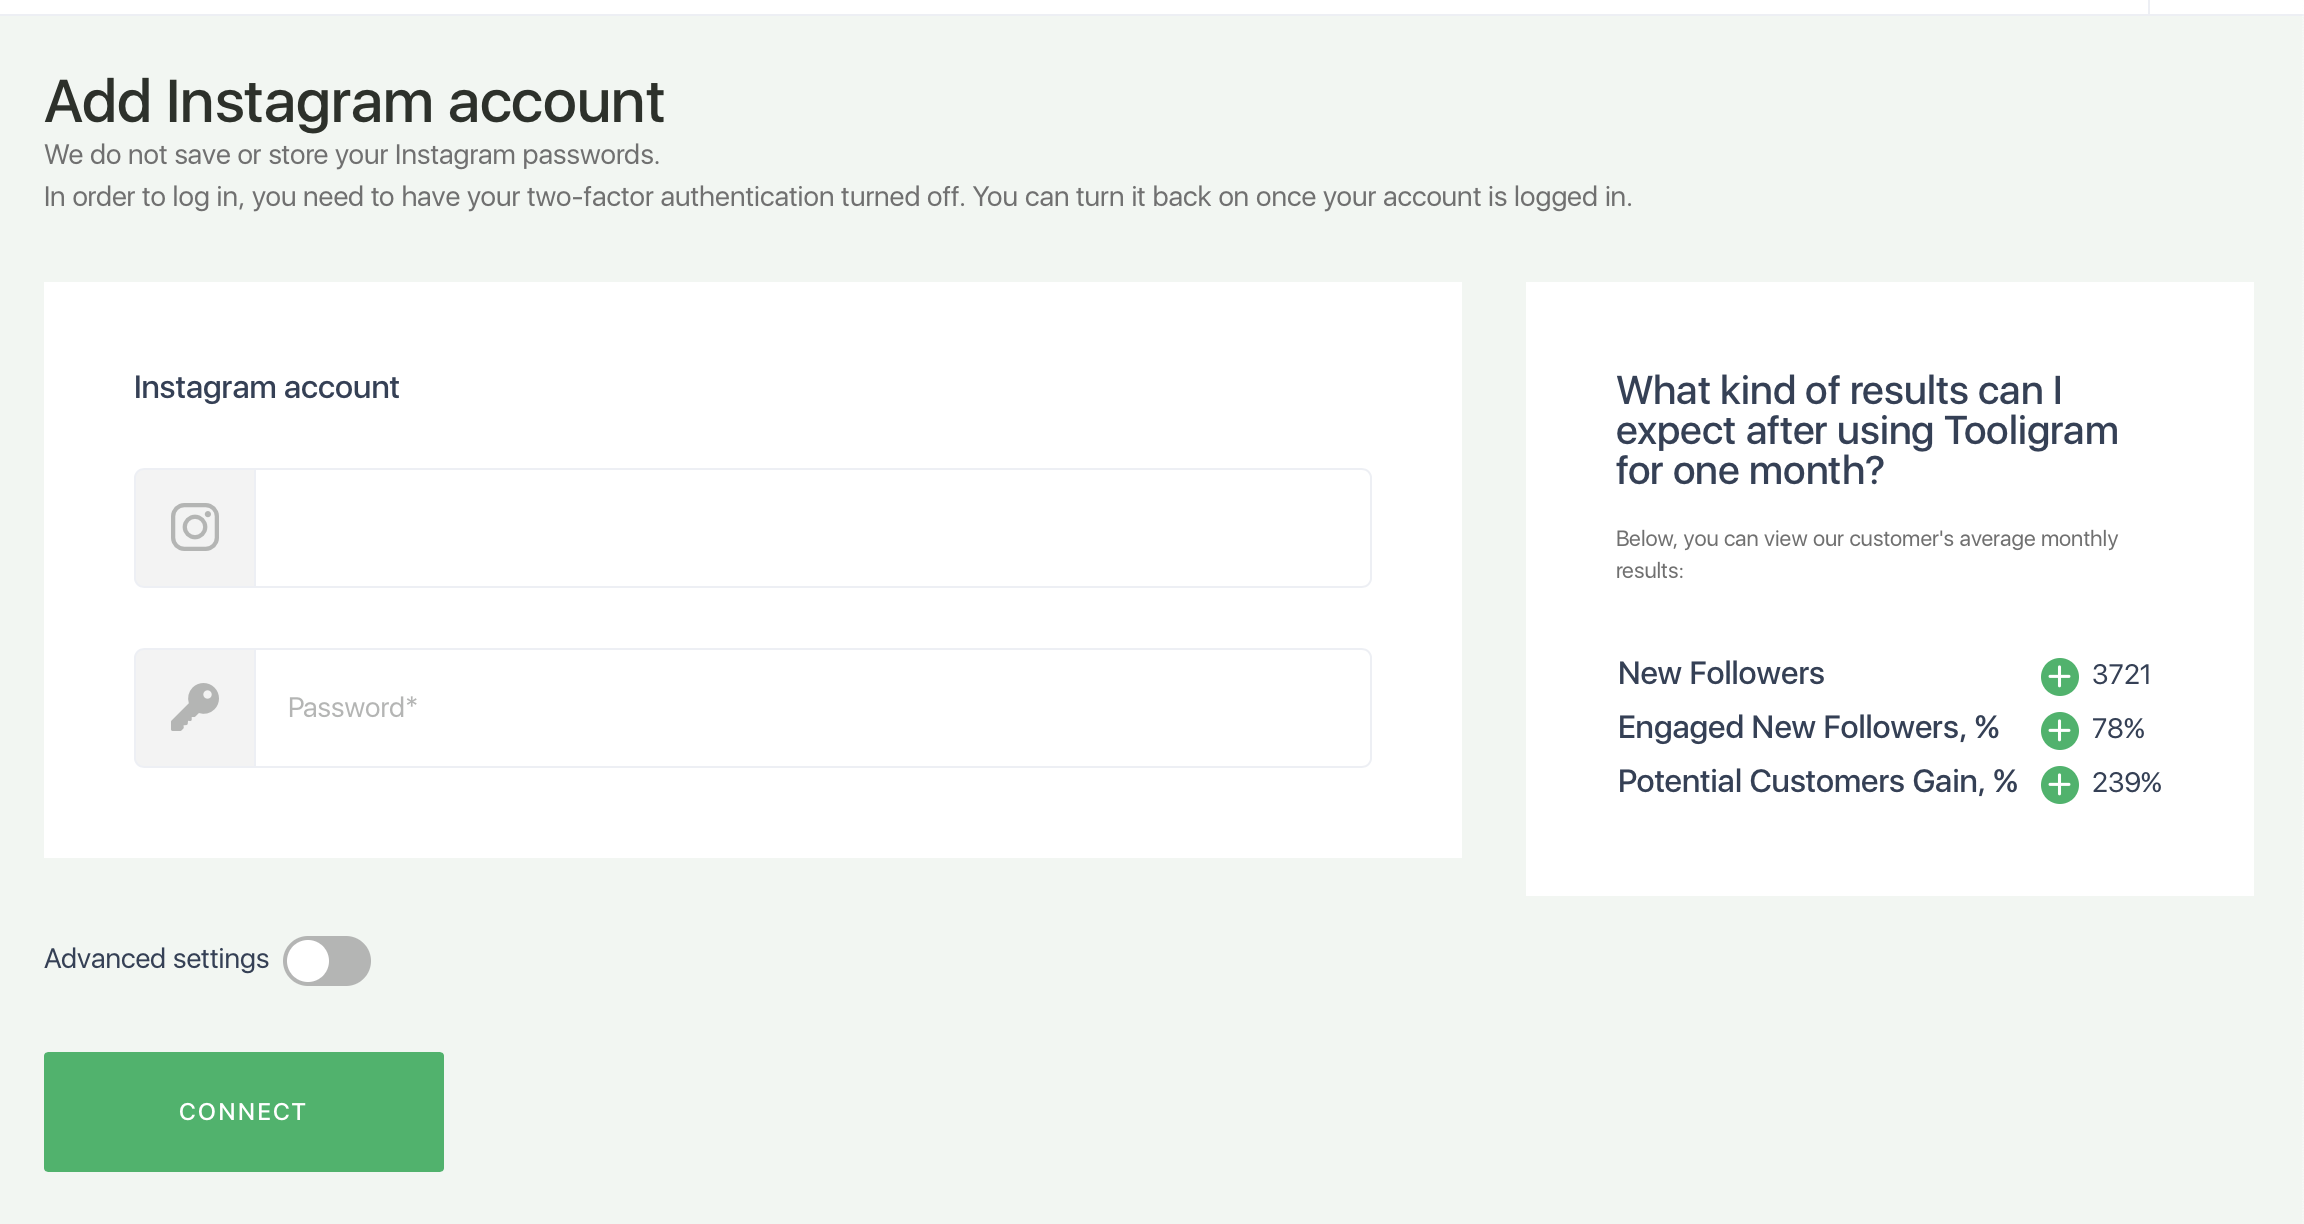The height and width of the screenshot is (1224, 2304).
Task: Click the Instagram logo icon beside username field
Action: (x=195, y=527)
